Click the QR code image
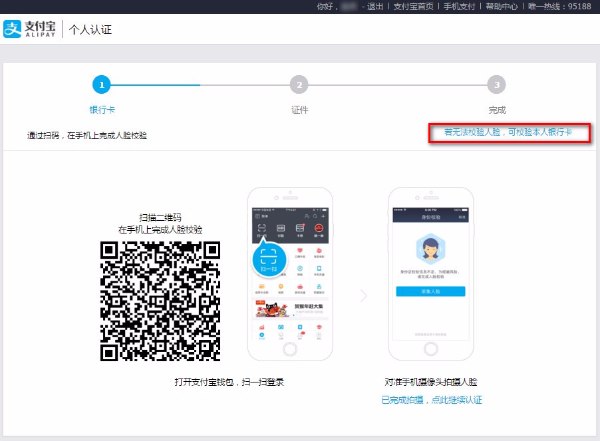The image size is (600, 441). point(160,299)
